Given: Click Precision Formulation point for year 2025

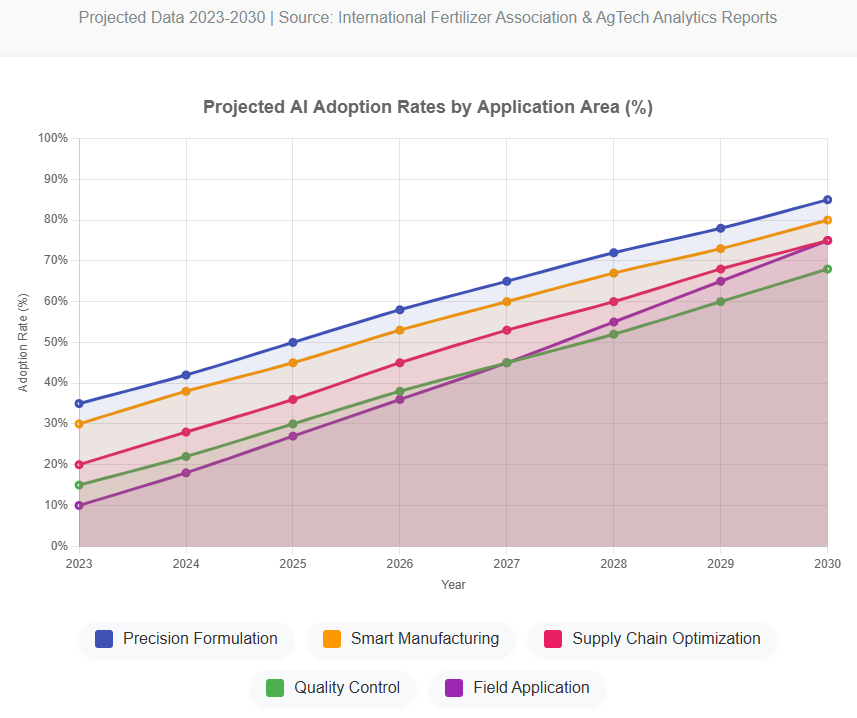Looking at the screenshot, I should [293, 343].
